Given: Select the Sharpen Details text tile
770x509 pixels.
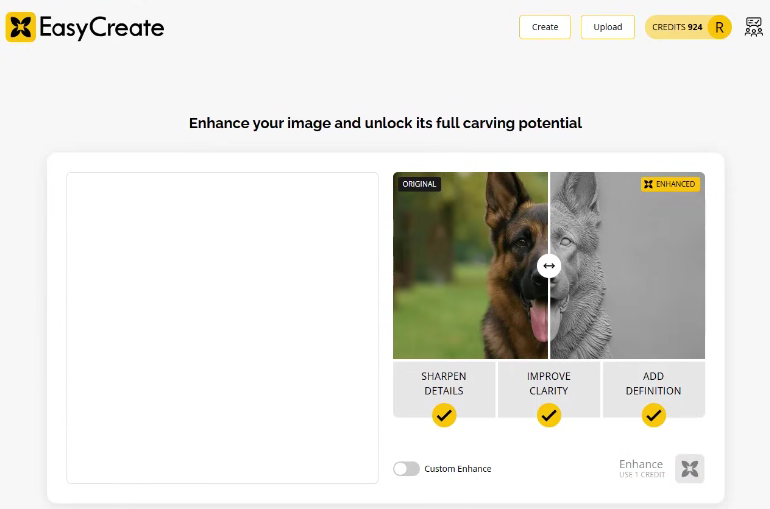Looking at the screenshot, I should pos(444,383).
